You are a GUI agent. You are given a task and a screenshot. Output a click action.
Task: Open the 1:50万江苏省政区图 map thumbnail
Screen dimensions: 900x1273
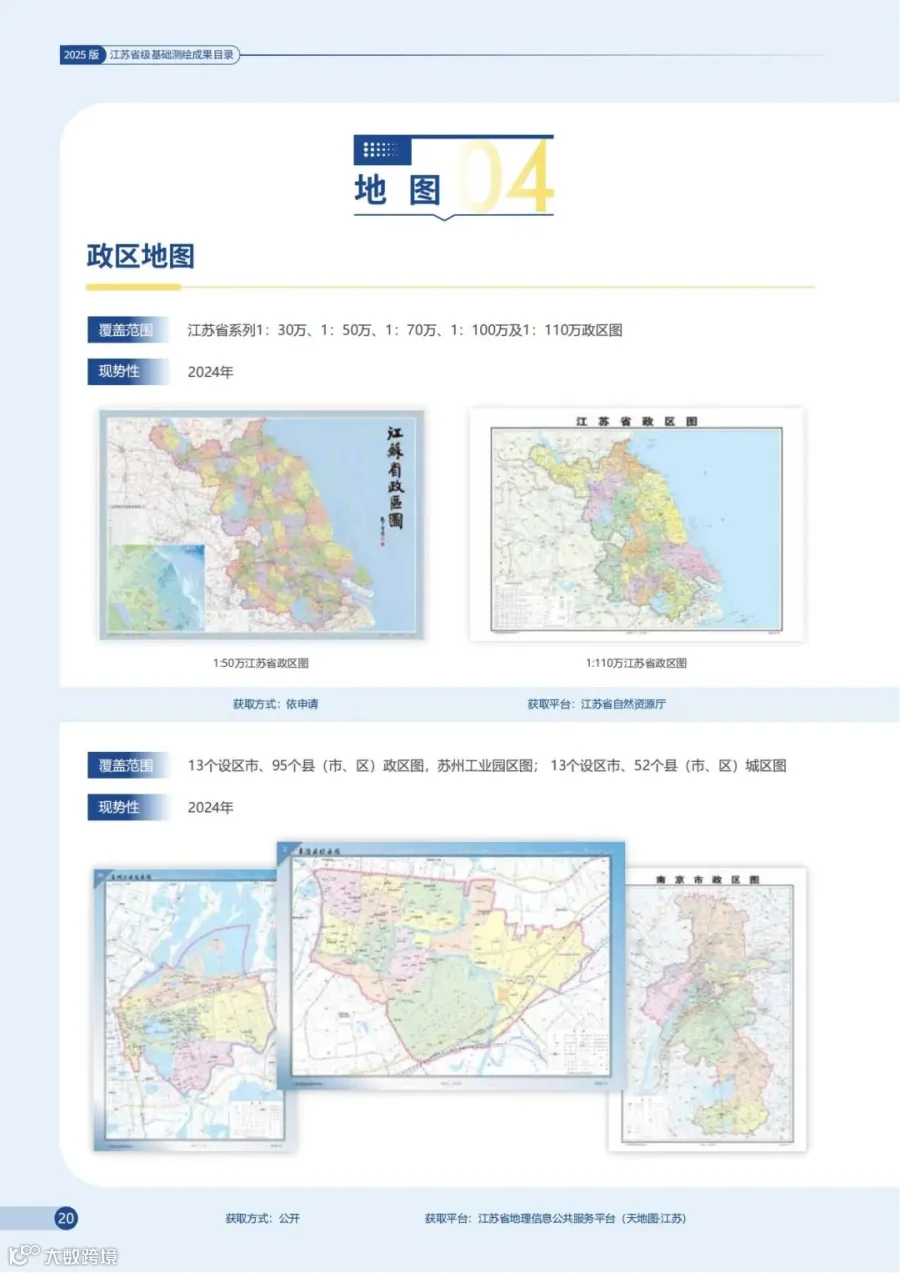(x=262, y=525)
